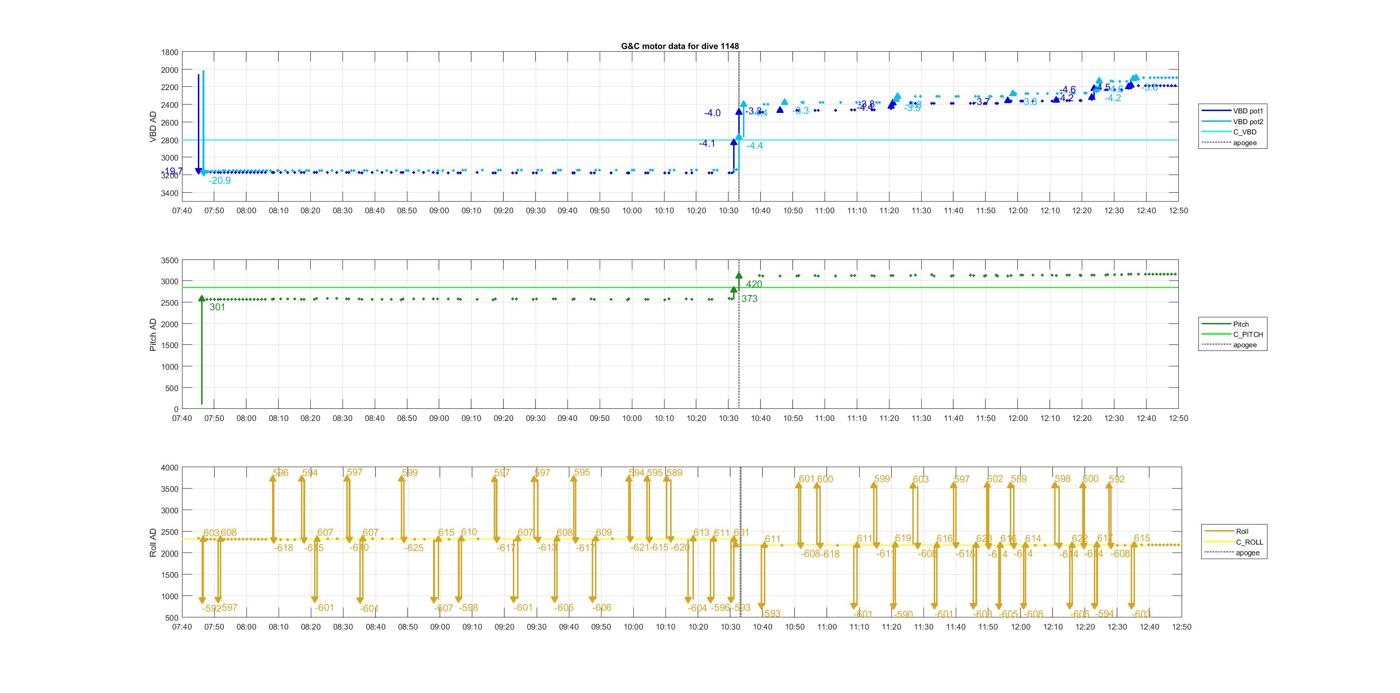Click the '301' pitch data label
This screenshot has height=693, width=1400.
tap(217, 308)
